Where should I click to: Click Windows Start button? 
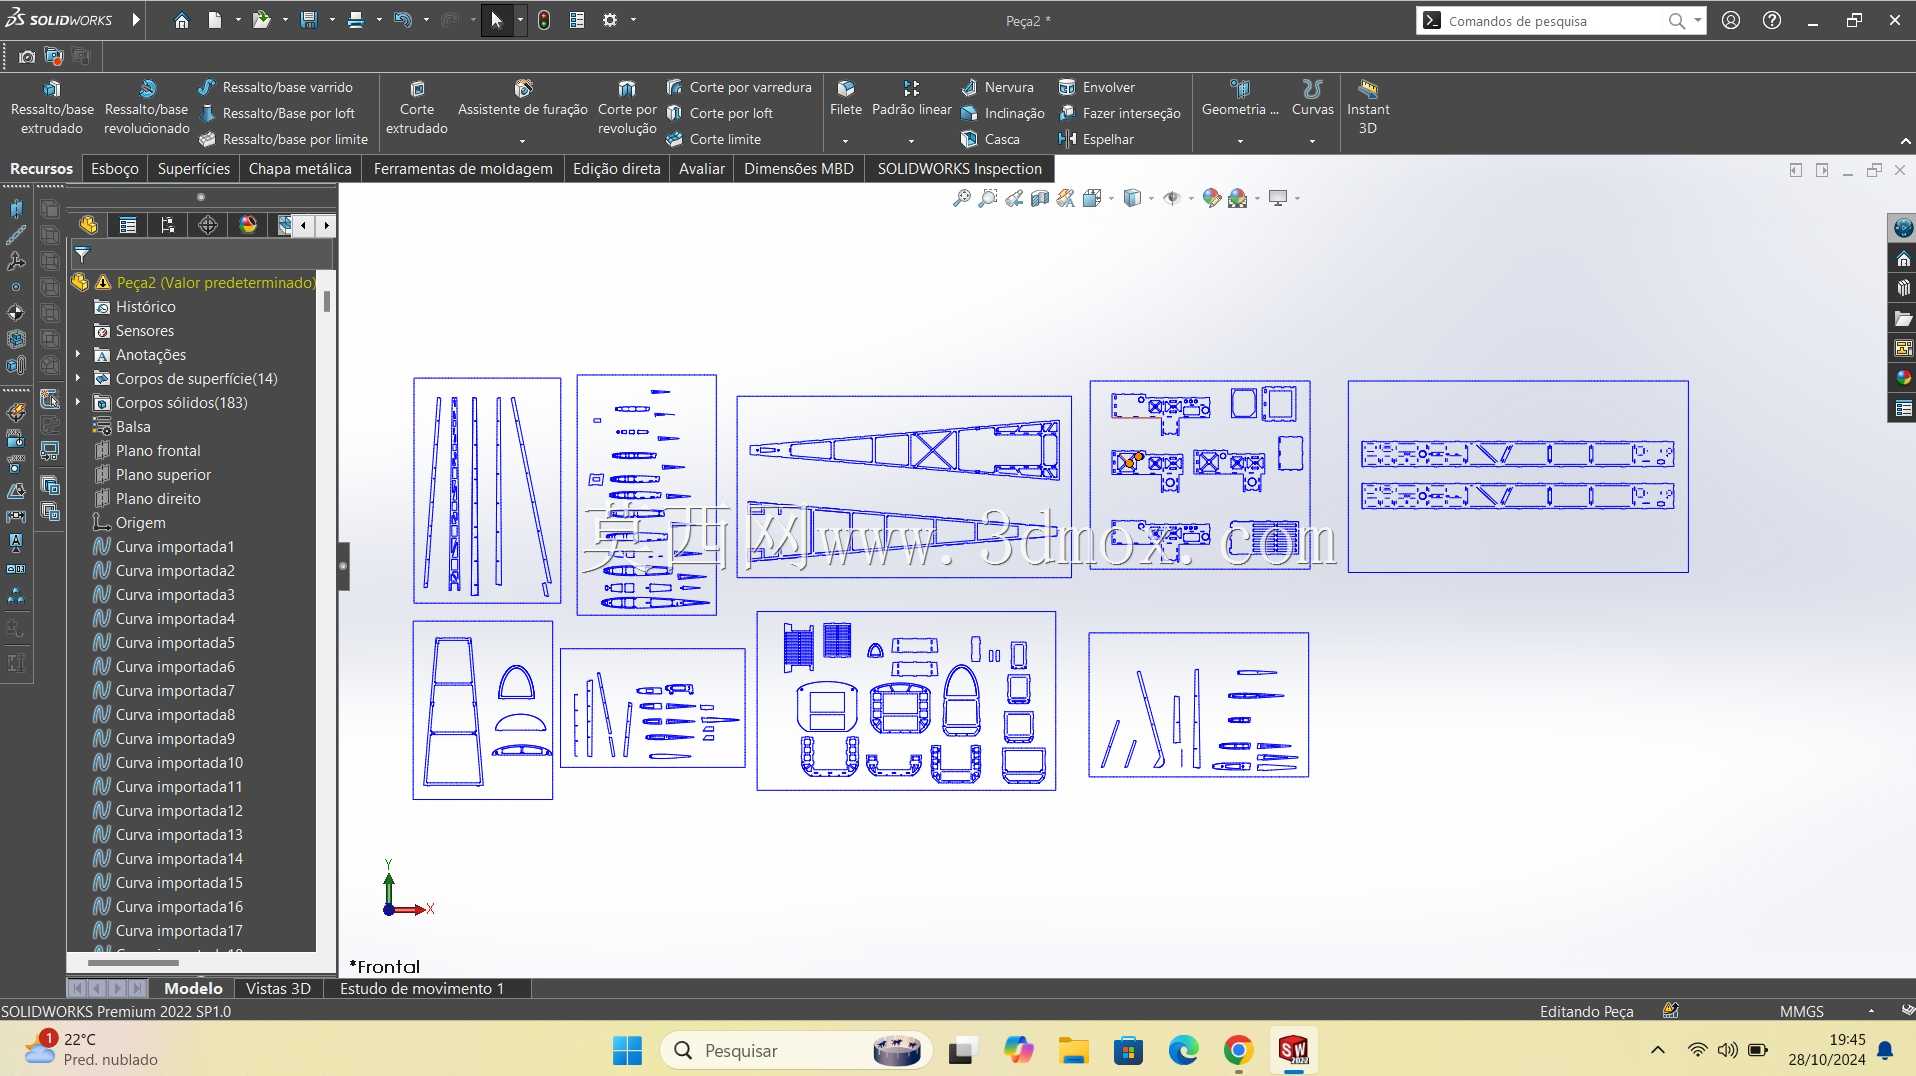pyautogui.click(x=627, y=1050)
